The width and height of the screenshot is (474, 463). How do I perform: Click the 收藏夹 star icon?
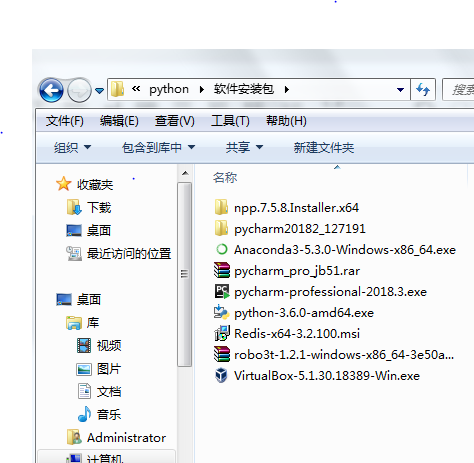click(x=63, y=184)
